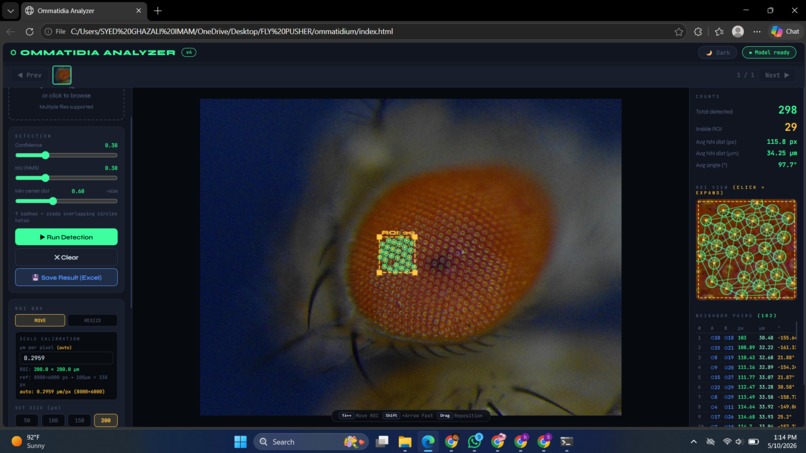Open the Windows Start menu
This screenshot has width=806, height=453.
point(240,442)
